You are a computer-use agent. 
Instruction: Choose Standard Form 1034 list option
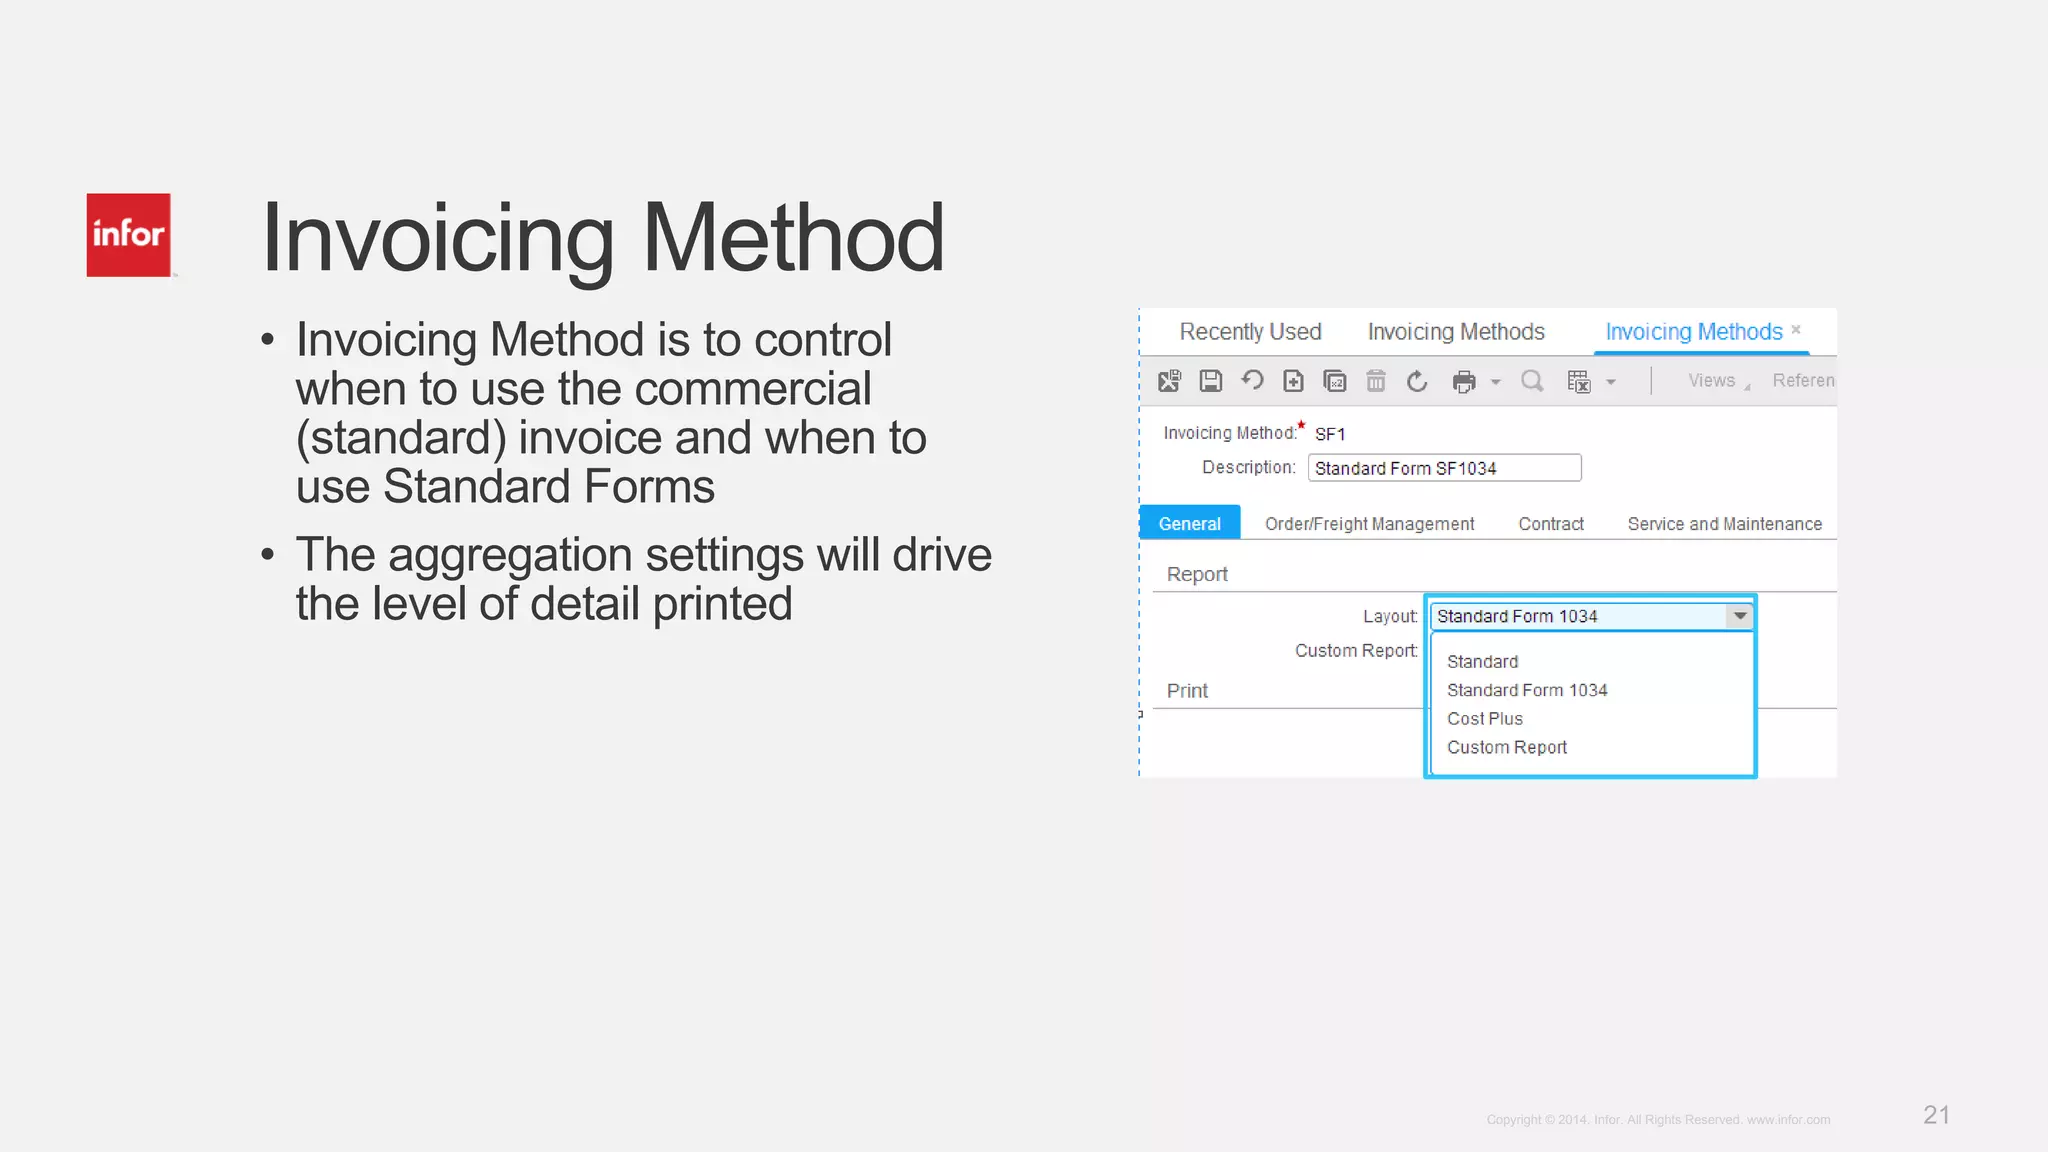pos(1527,690)
